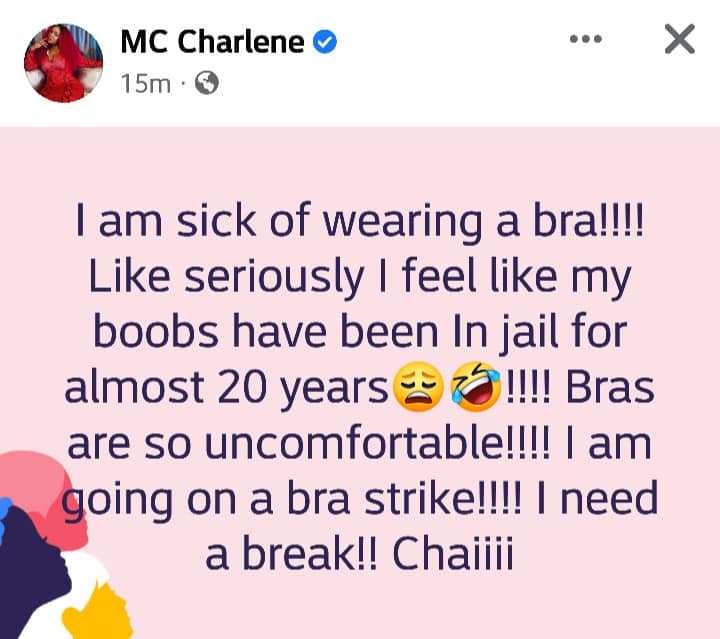720x639 pixels.
Task: Click the "I am sick of wearing" line
Action: [278, 221]
